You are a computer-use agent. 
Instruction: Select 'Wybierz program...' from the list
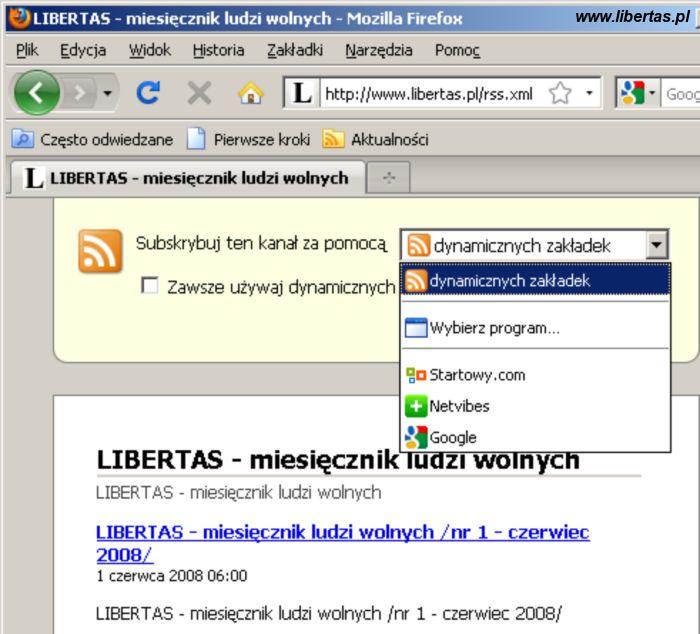click(494, 327)
